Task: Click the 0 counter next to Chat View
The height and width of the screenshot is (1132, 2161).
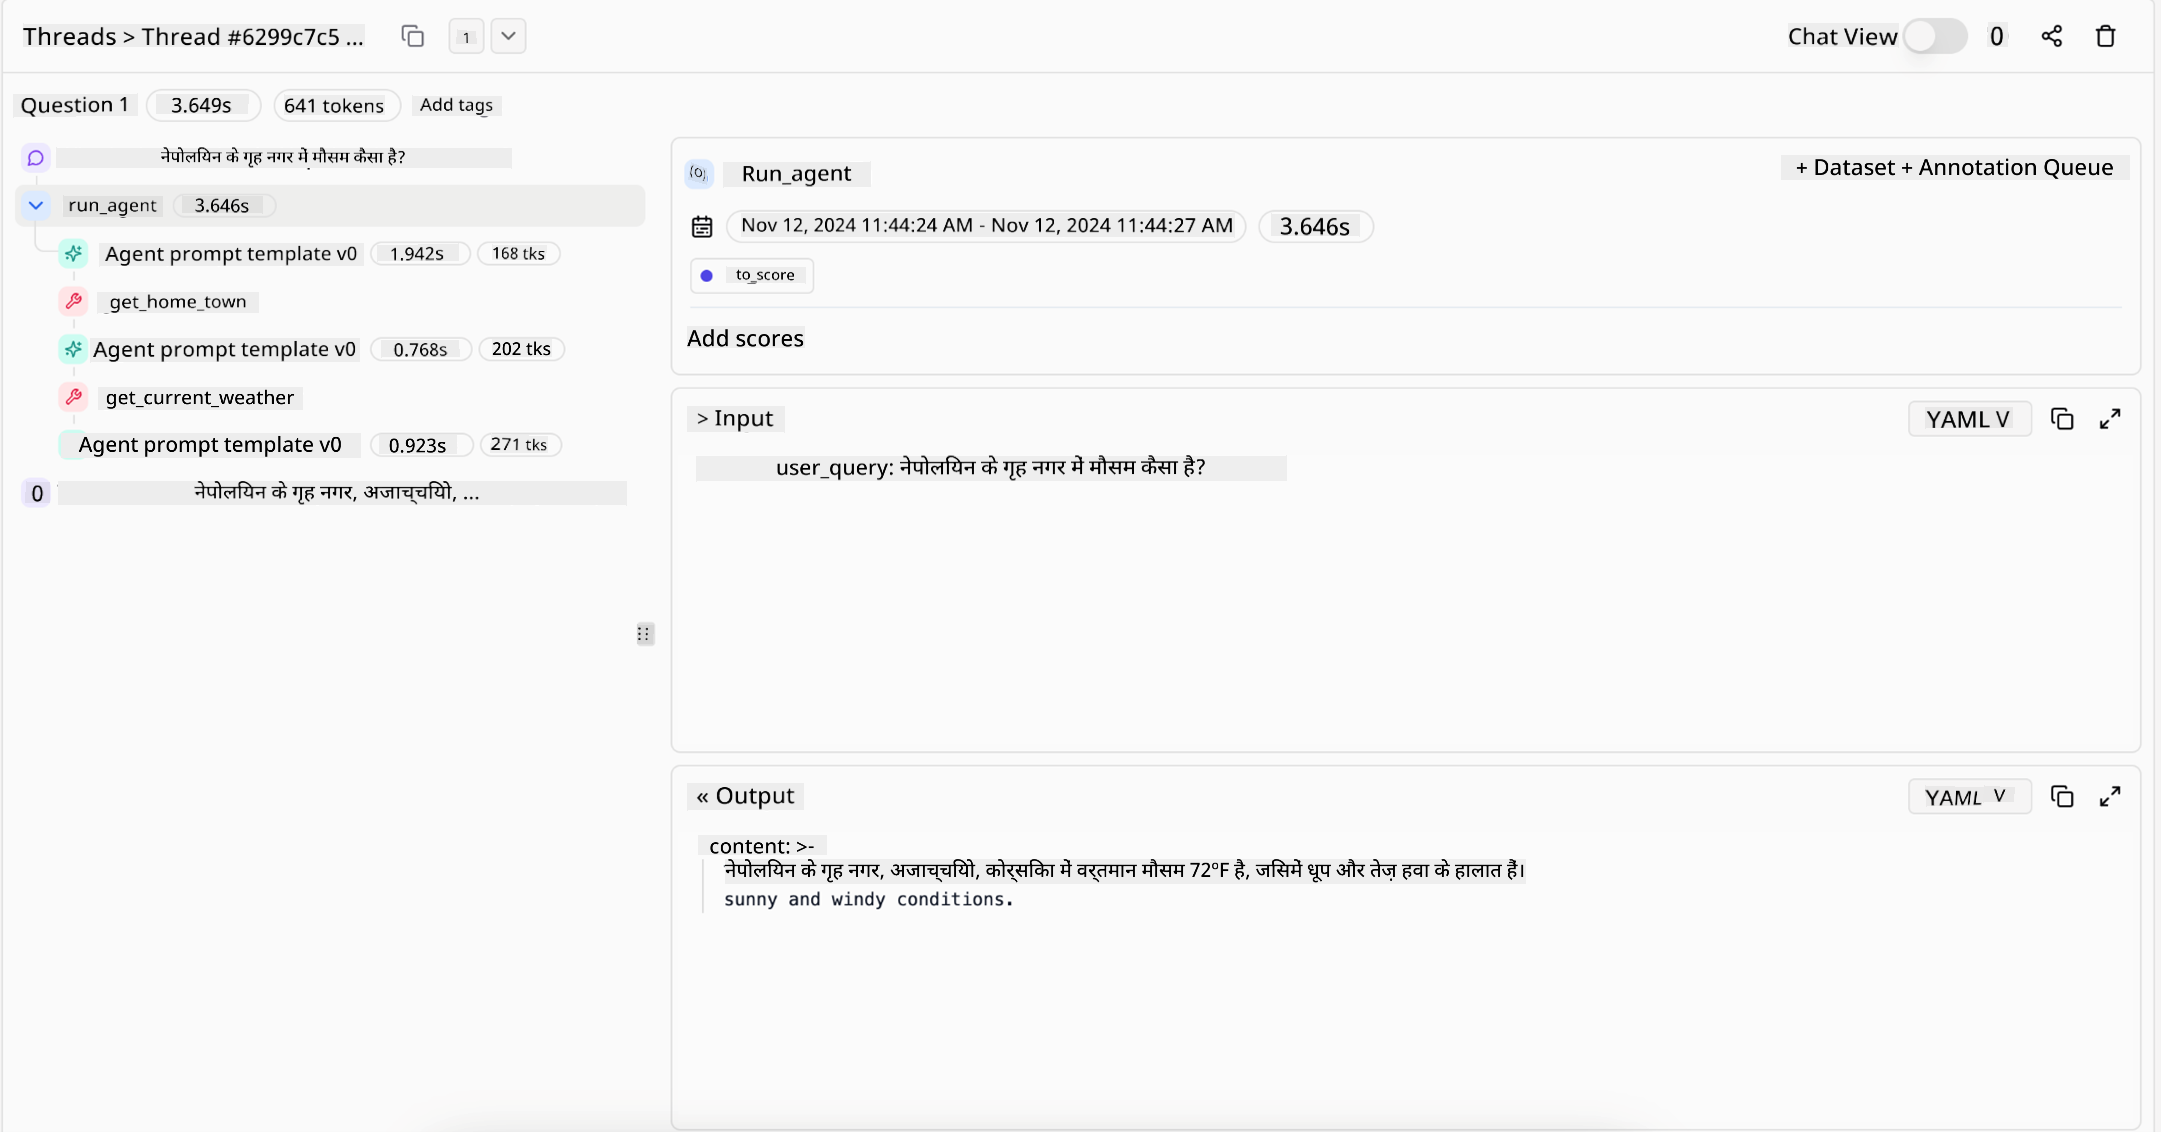Action: click(x=1996, y=37)
